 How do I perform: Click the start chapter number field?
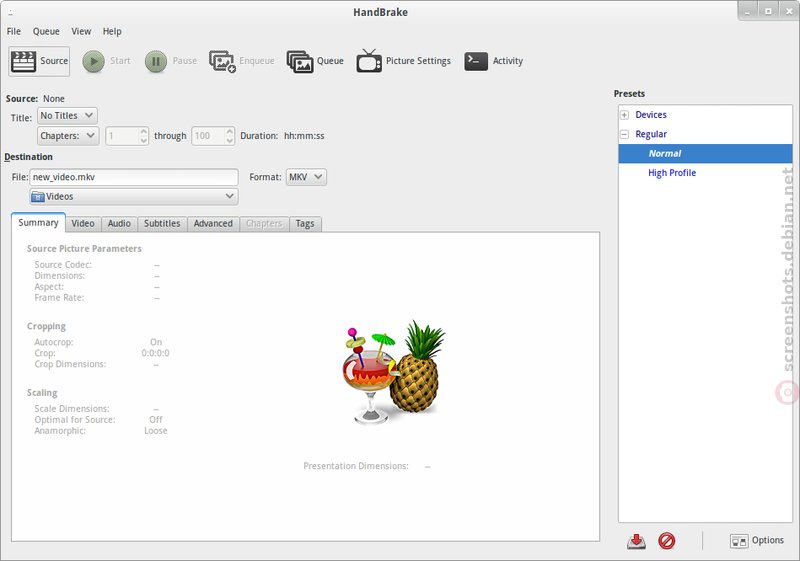click(122, 136)
